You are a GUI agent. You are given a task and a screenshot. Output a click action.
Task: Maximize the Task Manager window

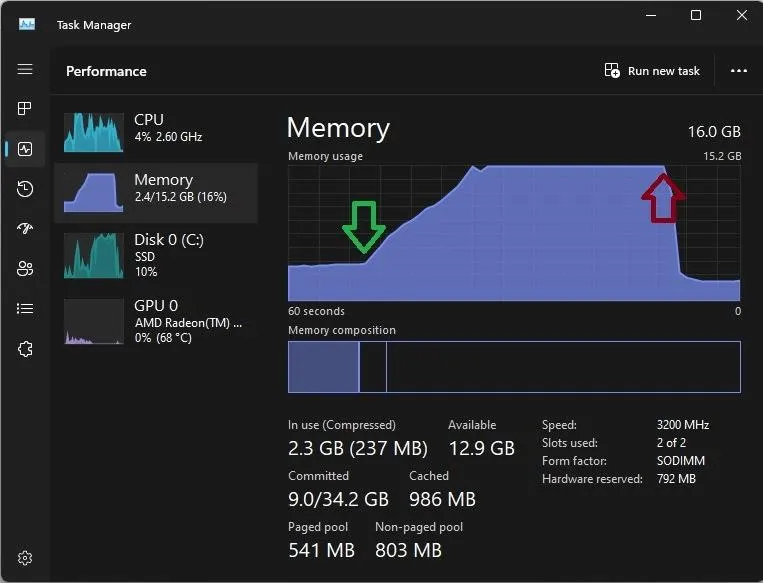(696, 15)
